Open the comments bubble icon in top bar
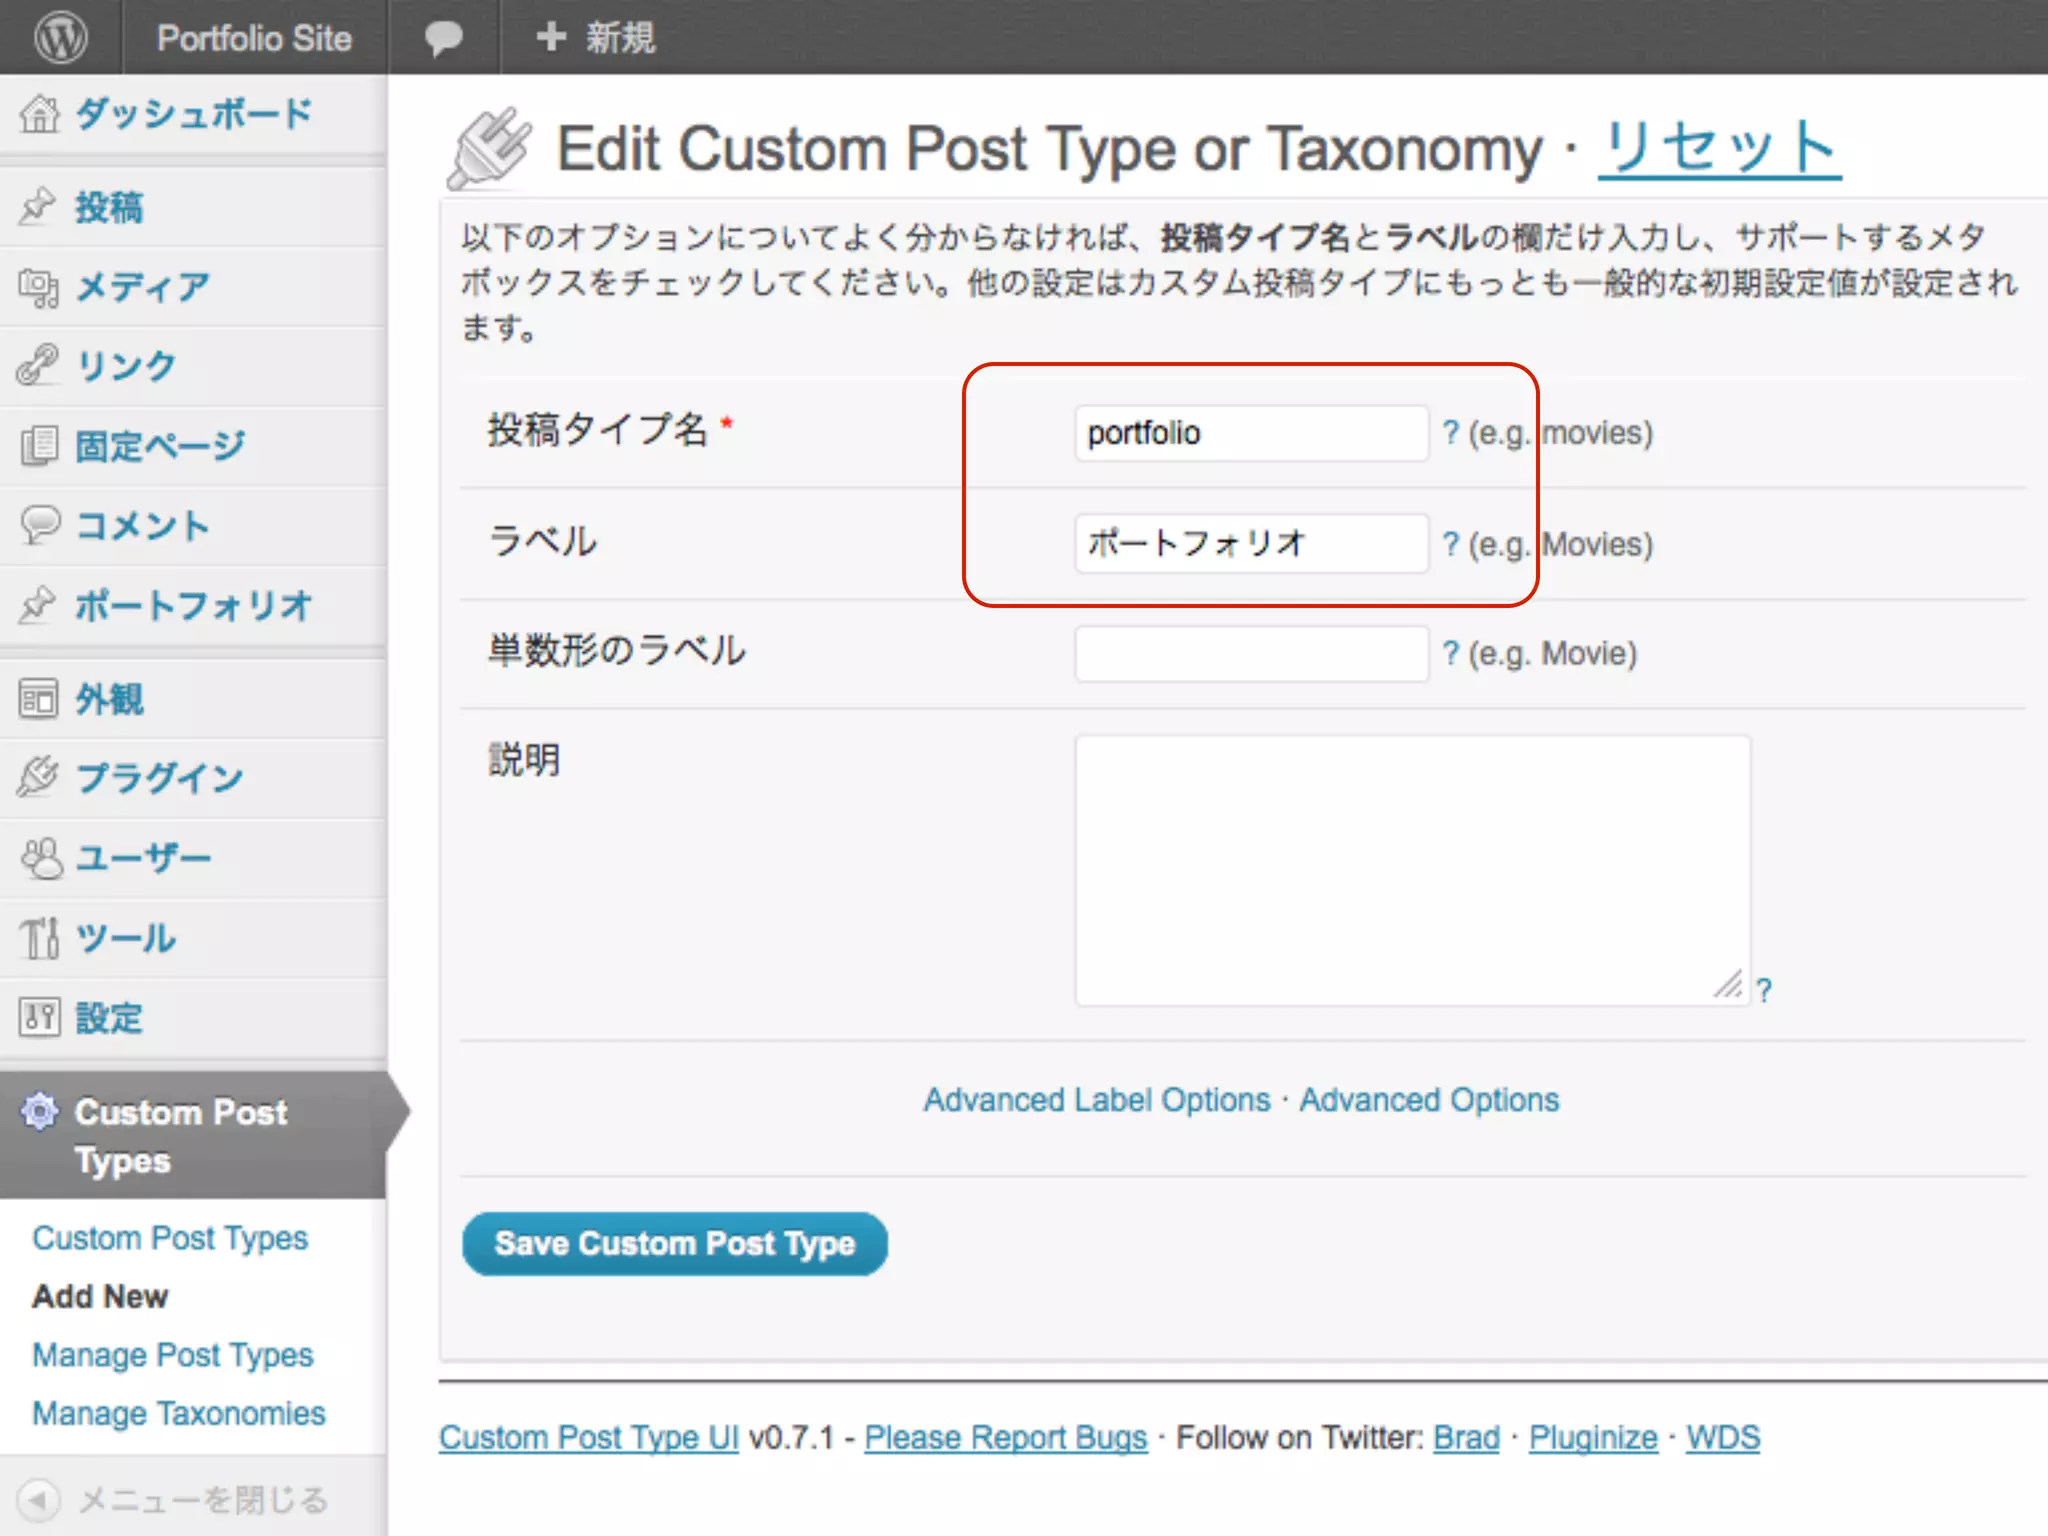This screenshot has width=2048, height=1536. (443, 38)
